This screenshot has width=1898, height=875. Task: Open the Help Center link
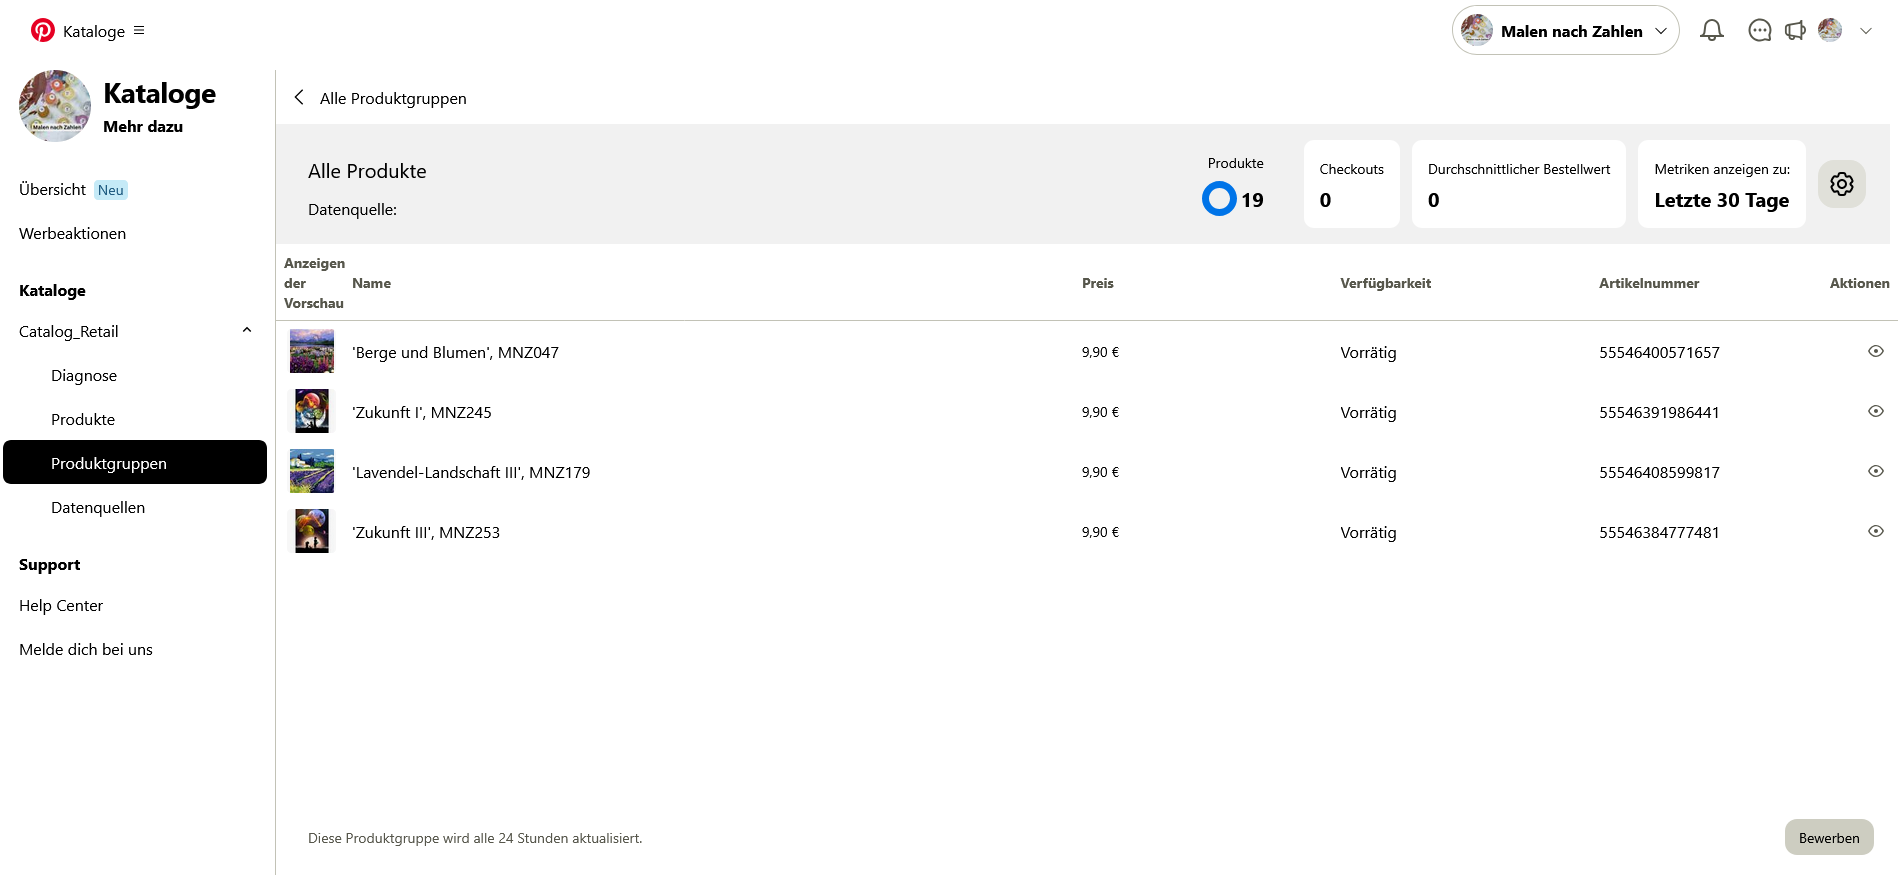[61, 606]
